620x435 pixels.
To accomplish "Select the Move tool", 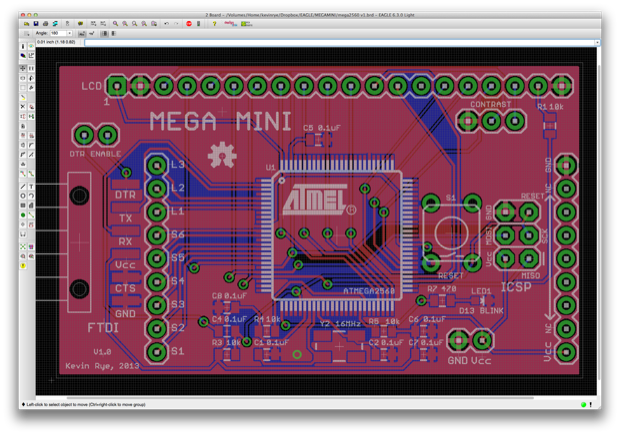I will pyautogui.click(x=23, y=68).
